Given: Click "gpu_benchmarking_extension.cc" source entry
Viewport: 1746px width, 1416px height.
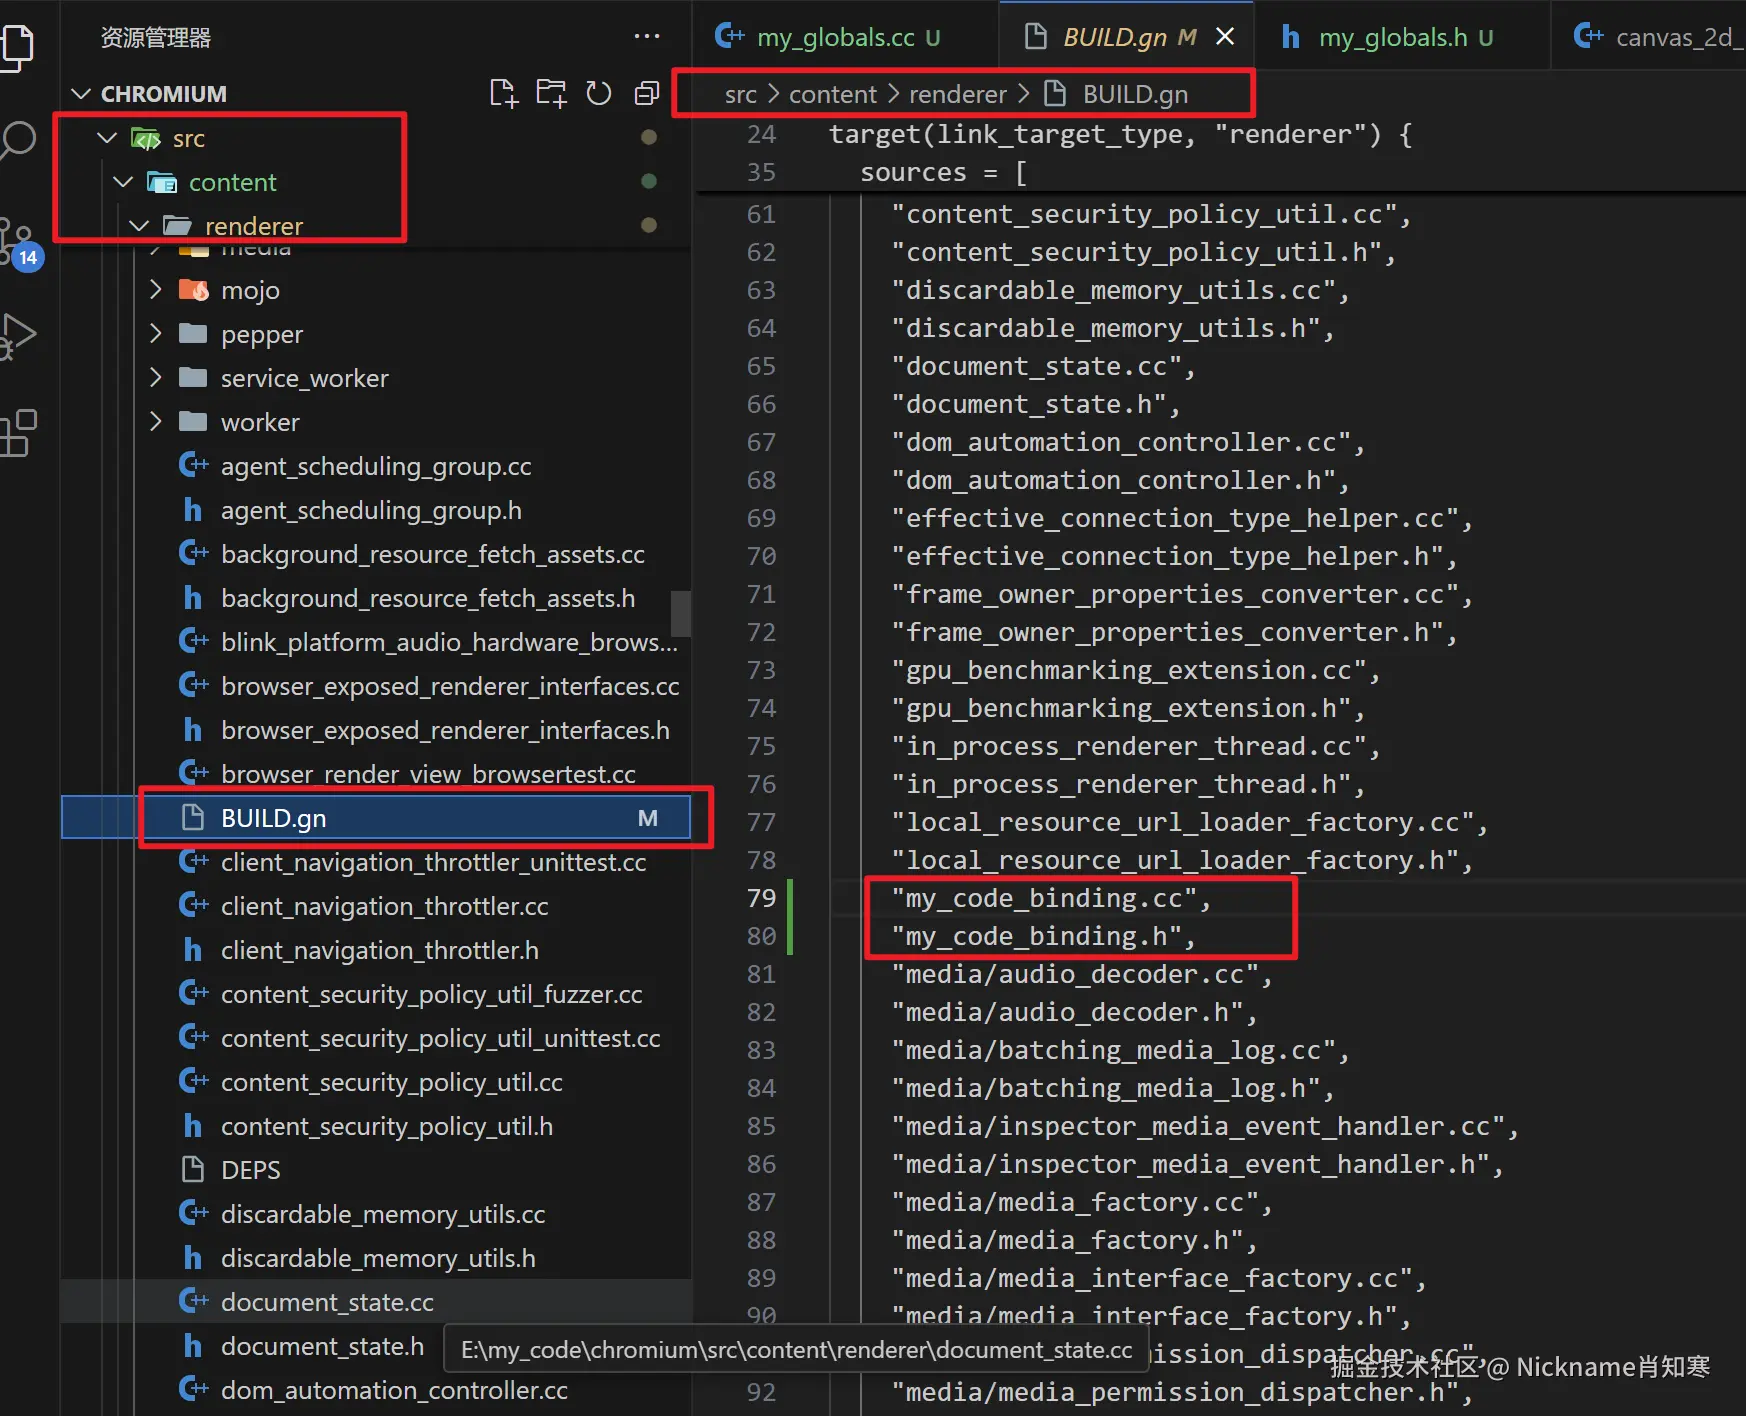Looking at the screenshot, I should coord(1136,670).
